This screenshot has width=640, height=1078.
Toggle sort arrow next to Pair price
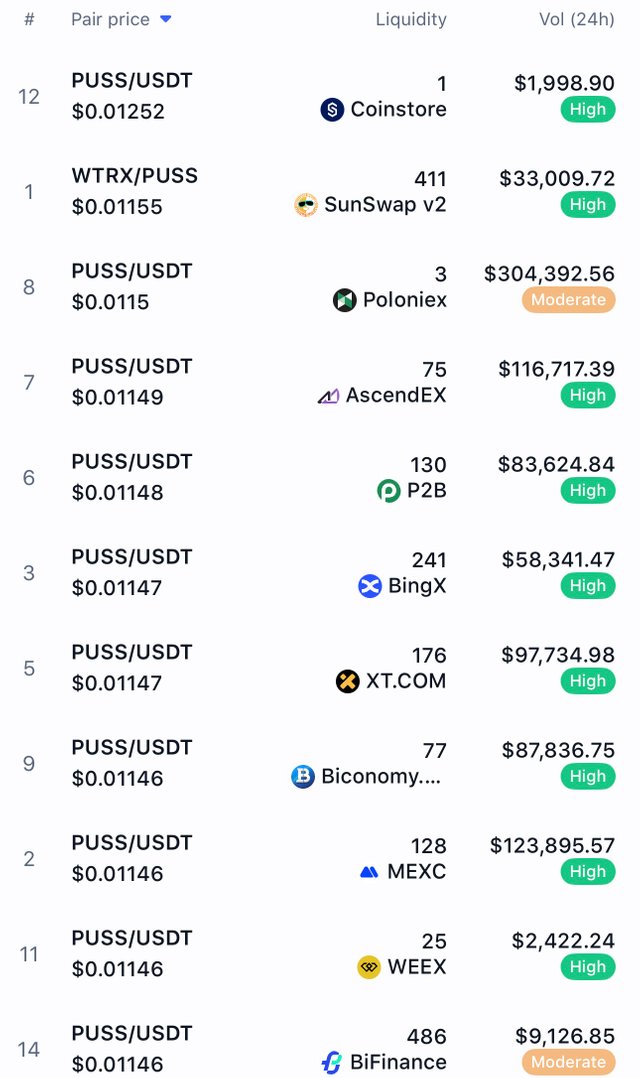pos(165,19)
